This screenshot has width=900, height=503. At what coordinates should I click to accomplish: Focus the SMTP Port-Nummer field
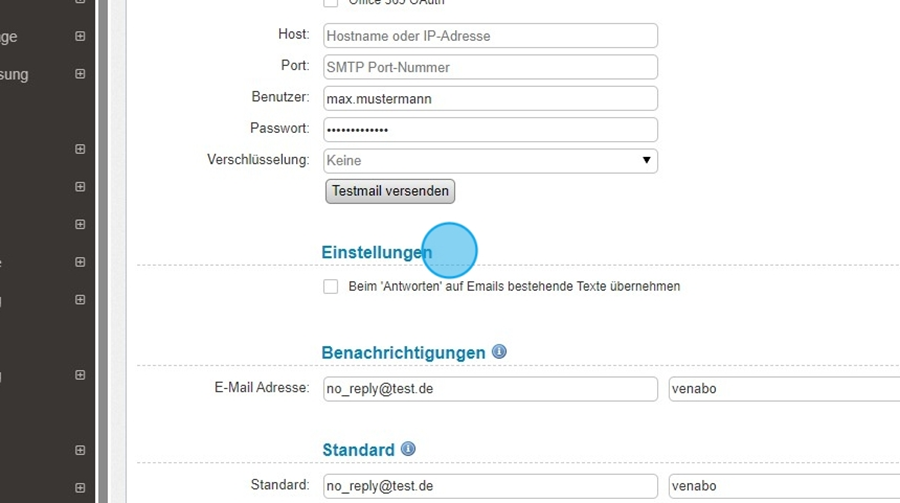coord(490,67)
